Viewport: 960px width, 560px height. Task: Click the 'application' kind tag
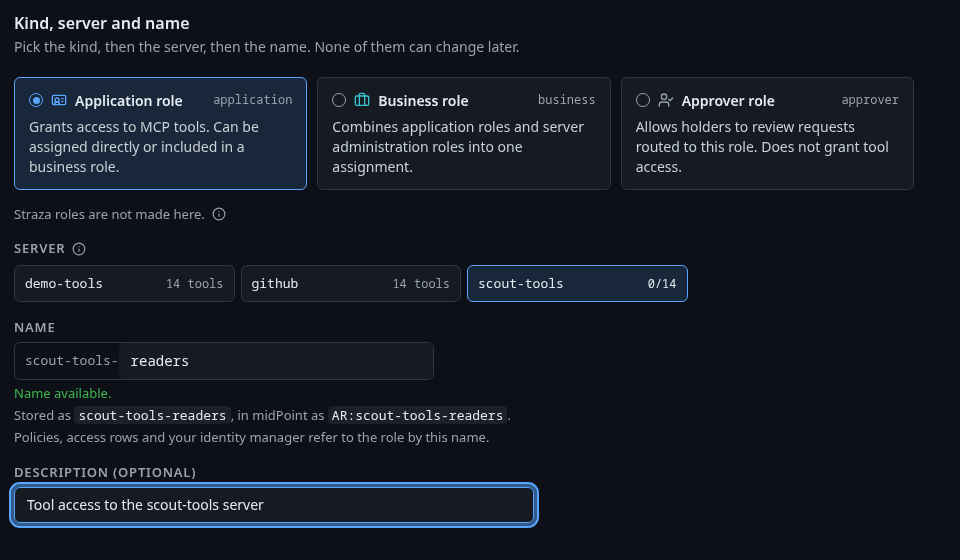[x=253, y=100]
